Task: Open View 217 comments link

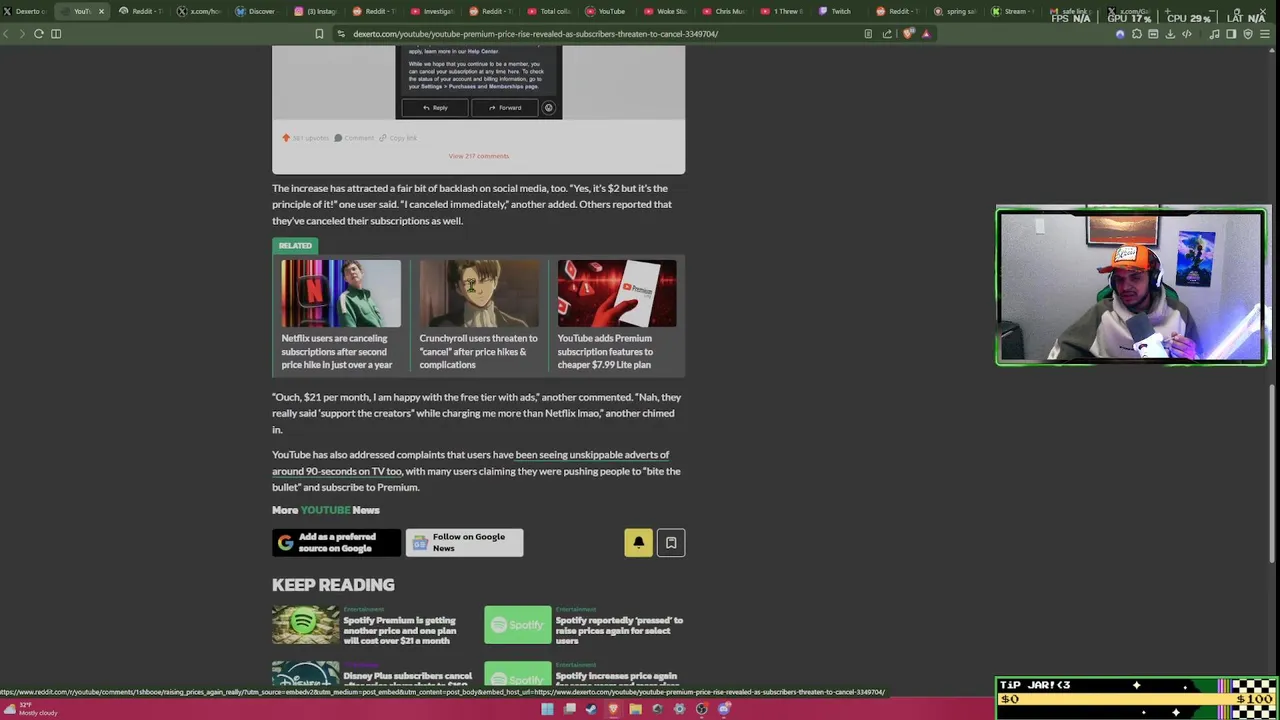Action: pyautogui.click(x=479, y=156)
